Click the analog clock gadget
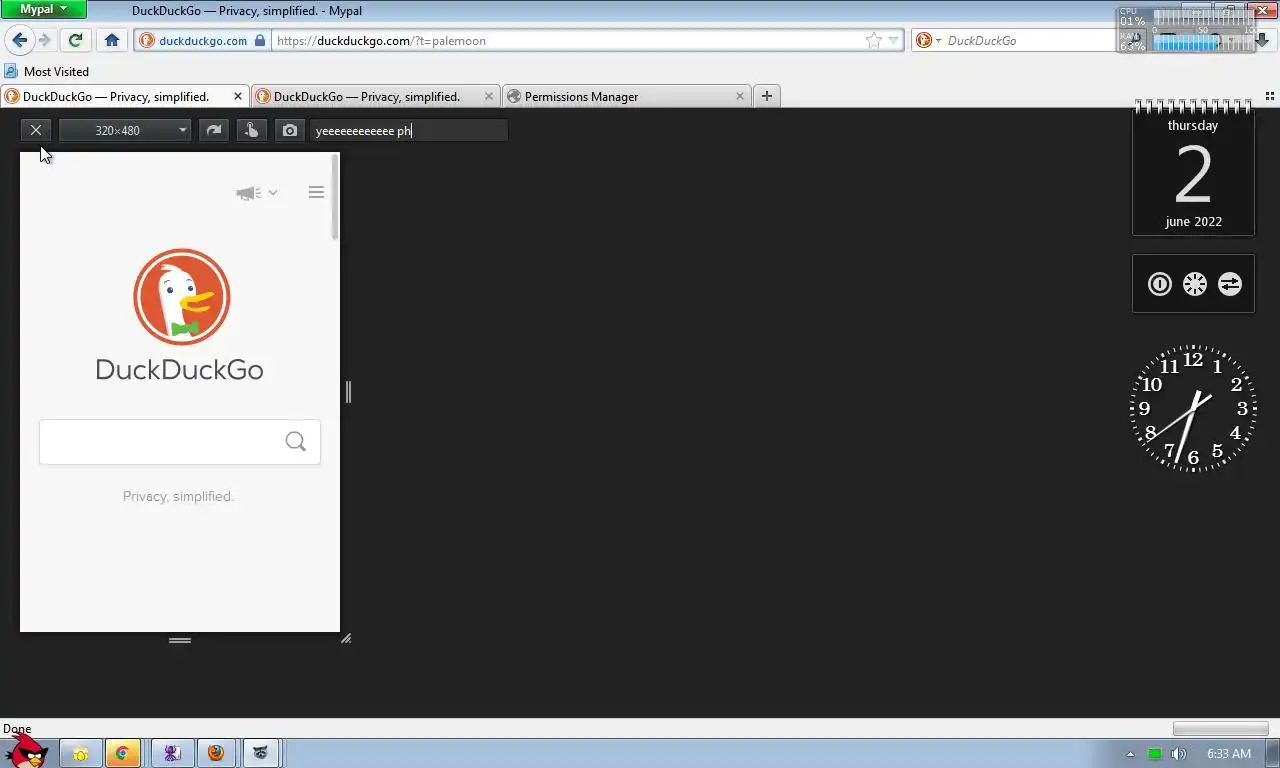The image size is (1280, 768). (x=1193, y=408)
